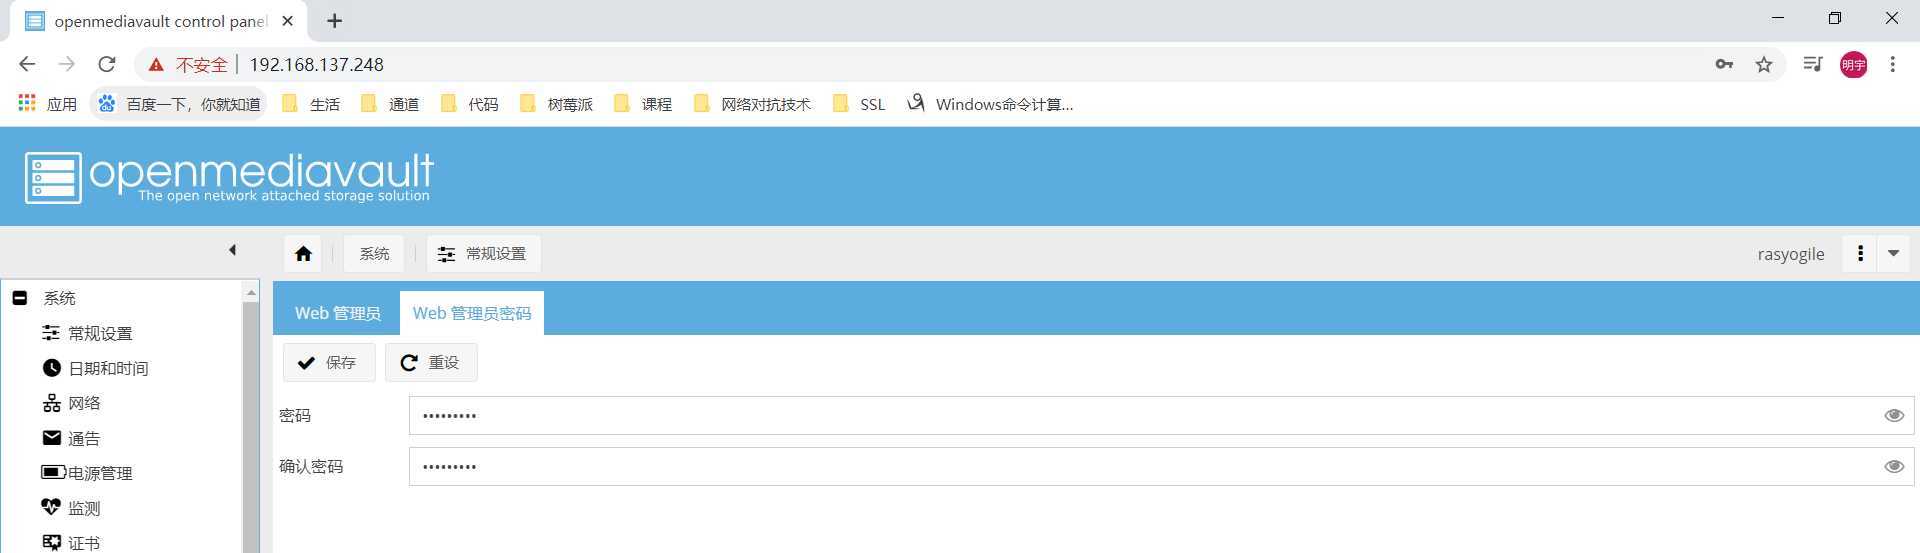Viewport: 1920px width, 553px height.
Task: Show the 确认密码 field with the eye icon
Action: (x=1894, y=466)
